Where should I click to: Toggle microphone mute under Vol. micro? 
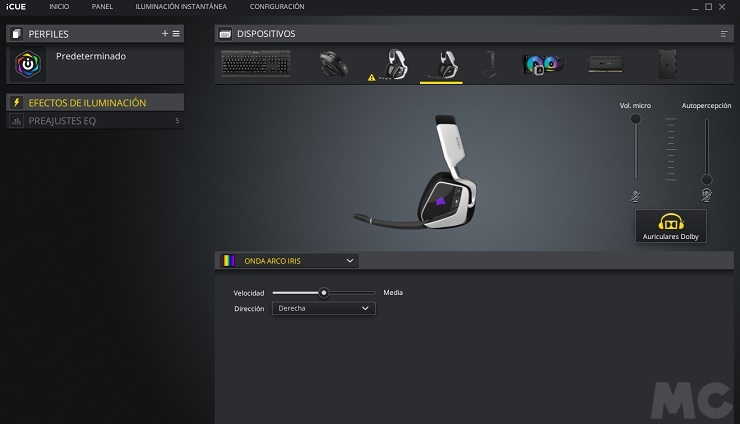pyautogui.click(x=635, y=196)
